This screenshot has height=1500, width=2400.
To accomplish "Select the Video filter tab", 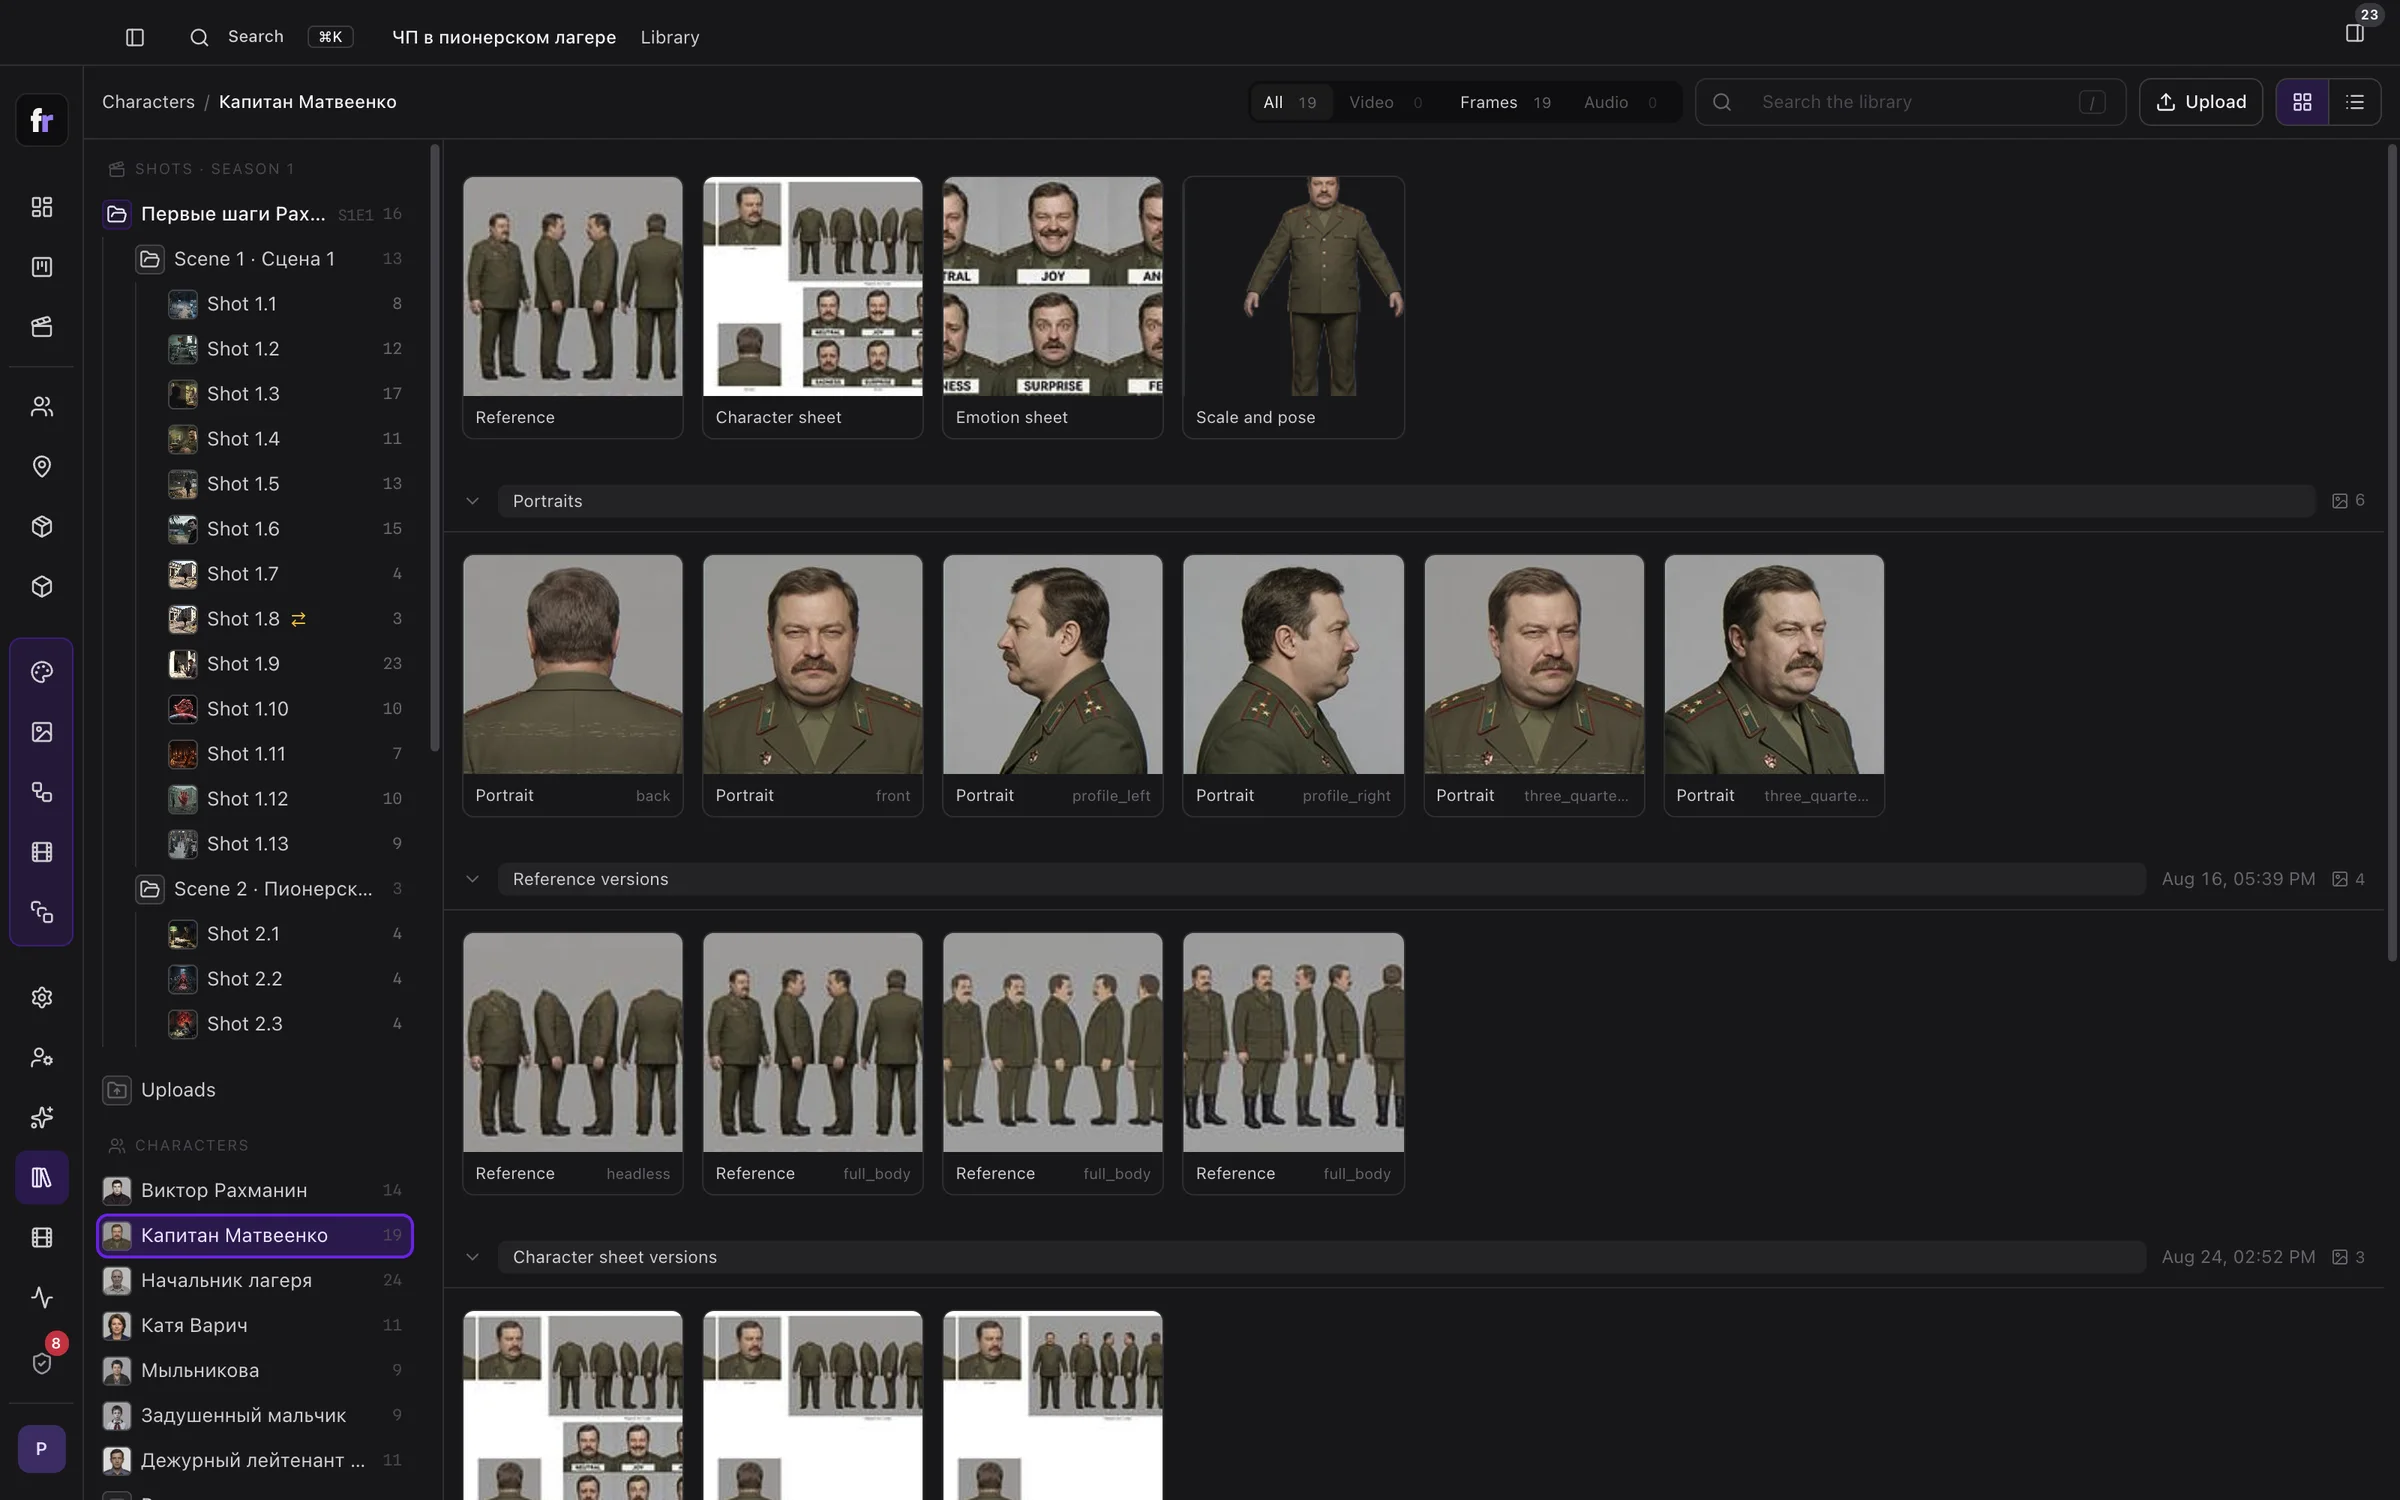I will pyautogui.click(x=1385, y=102).
